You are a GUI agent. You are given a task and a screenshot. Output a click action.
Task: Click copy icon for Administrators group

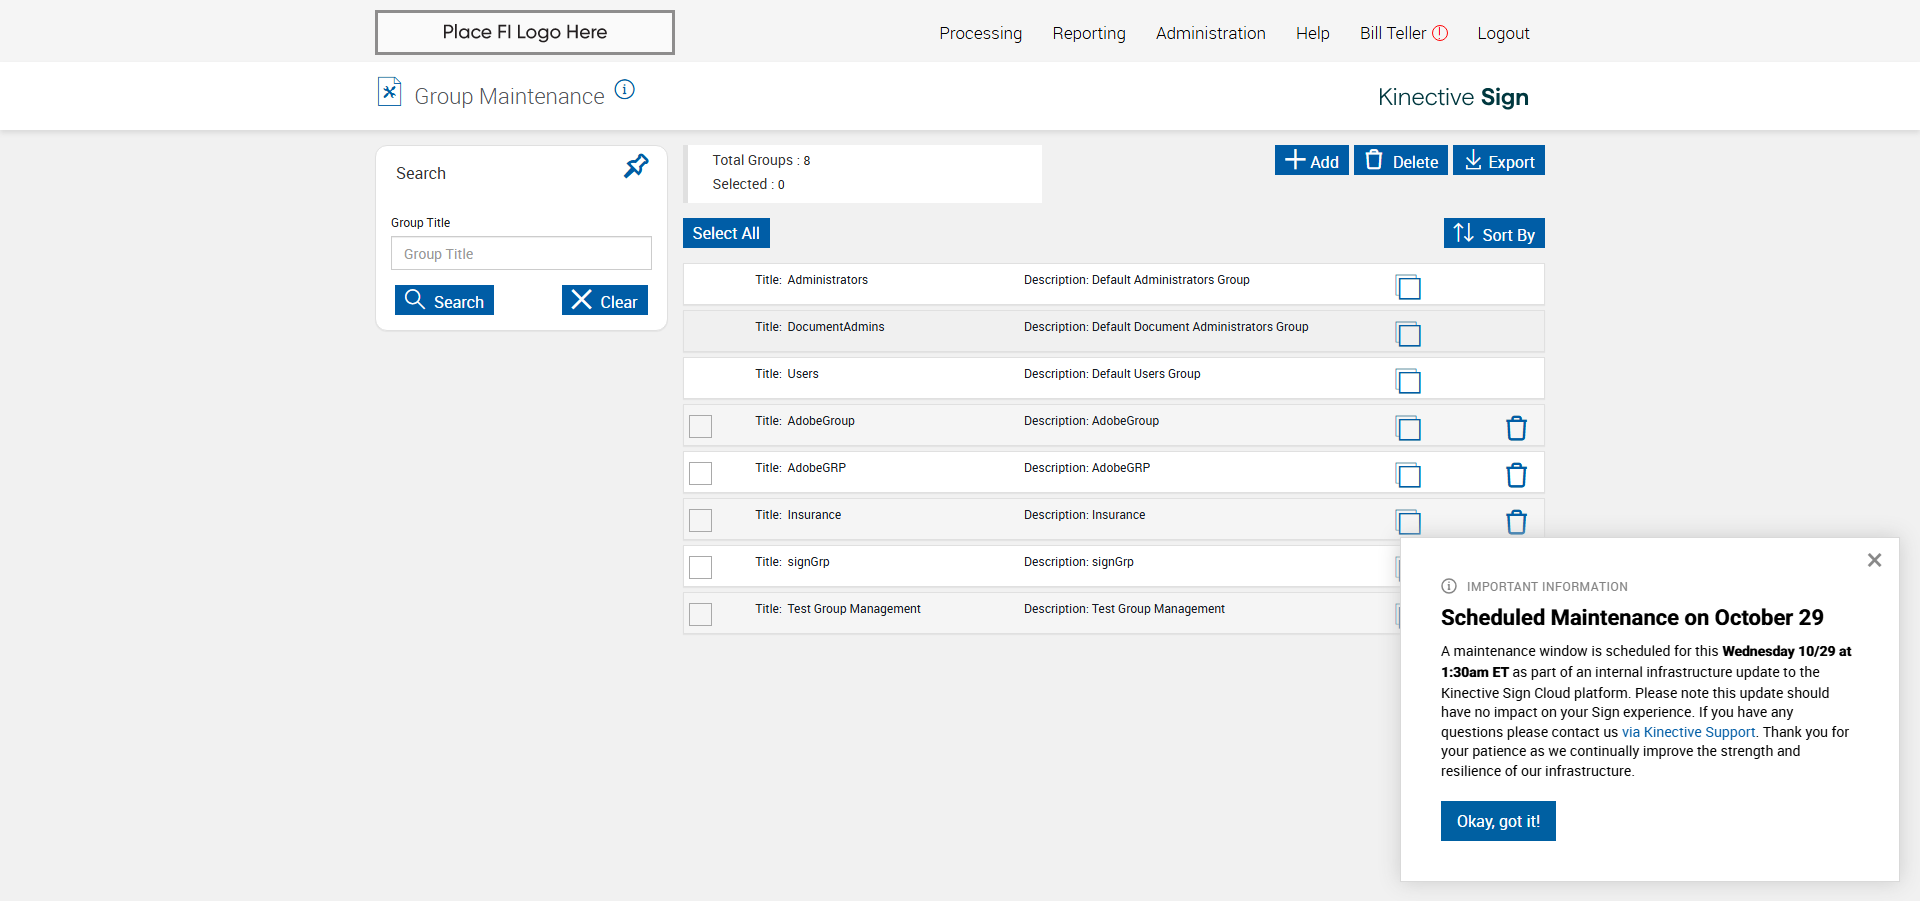[x=1408, y=288]
